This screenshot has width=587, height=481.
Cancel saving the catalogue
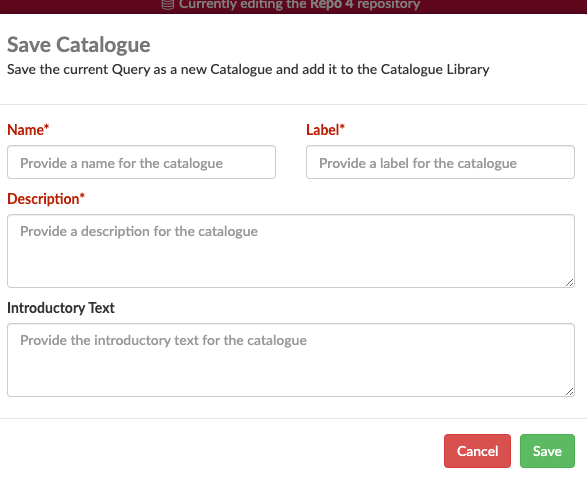tap(477, 451)
